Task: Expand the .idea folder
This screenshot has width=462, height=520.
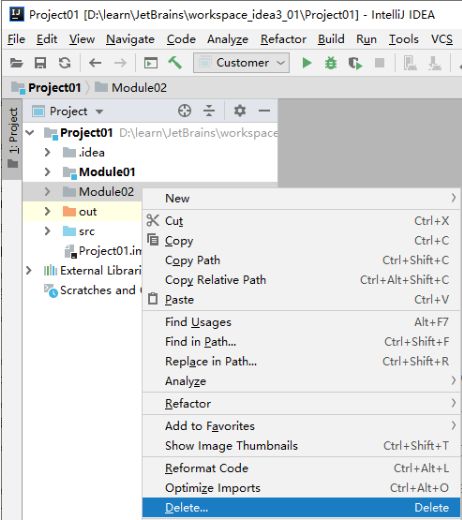Action: point(47,152)
